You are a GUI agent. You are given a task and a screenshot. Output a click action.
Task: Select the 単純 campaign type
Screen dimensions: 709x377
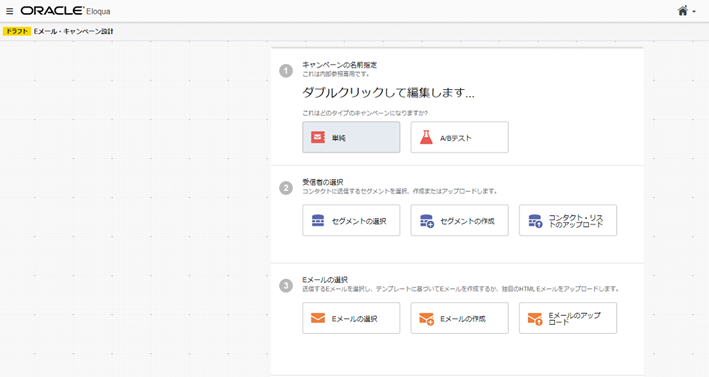[x=351, y=137]
